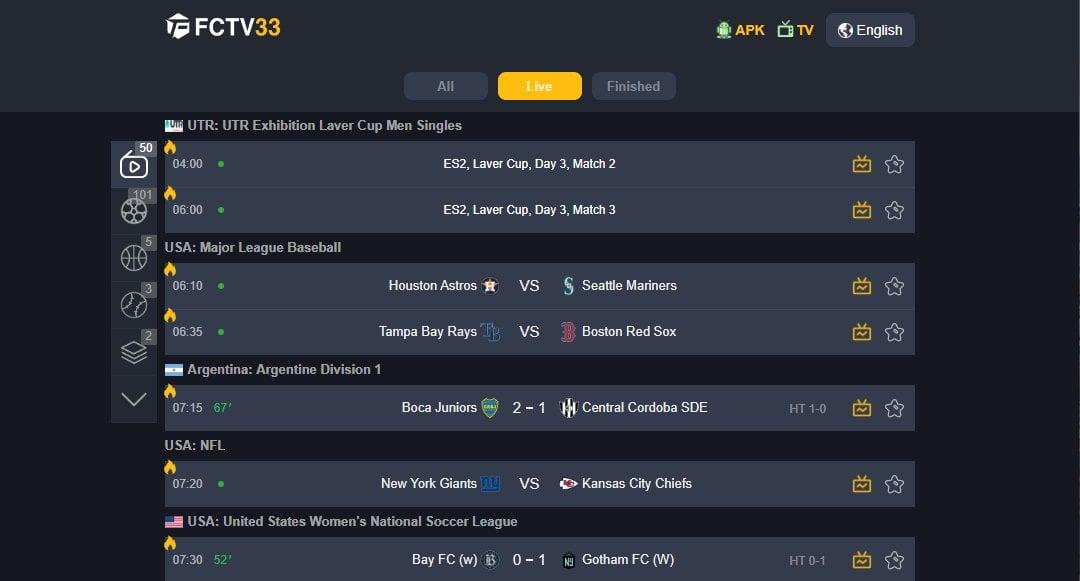1080x581 pixels.
Task: Star the New York Giants vs Kansas City Chiefs match
Action: coord(894,483)
